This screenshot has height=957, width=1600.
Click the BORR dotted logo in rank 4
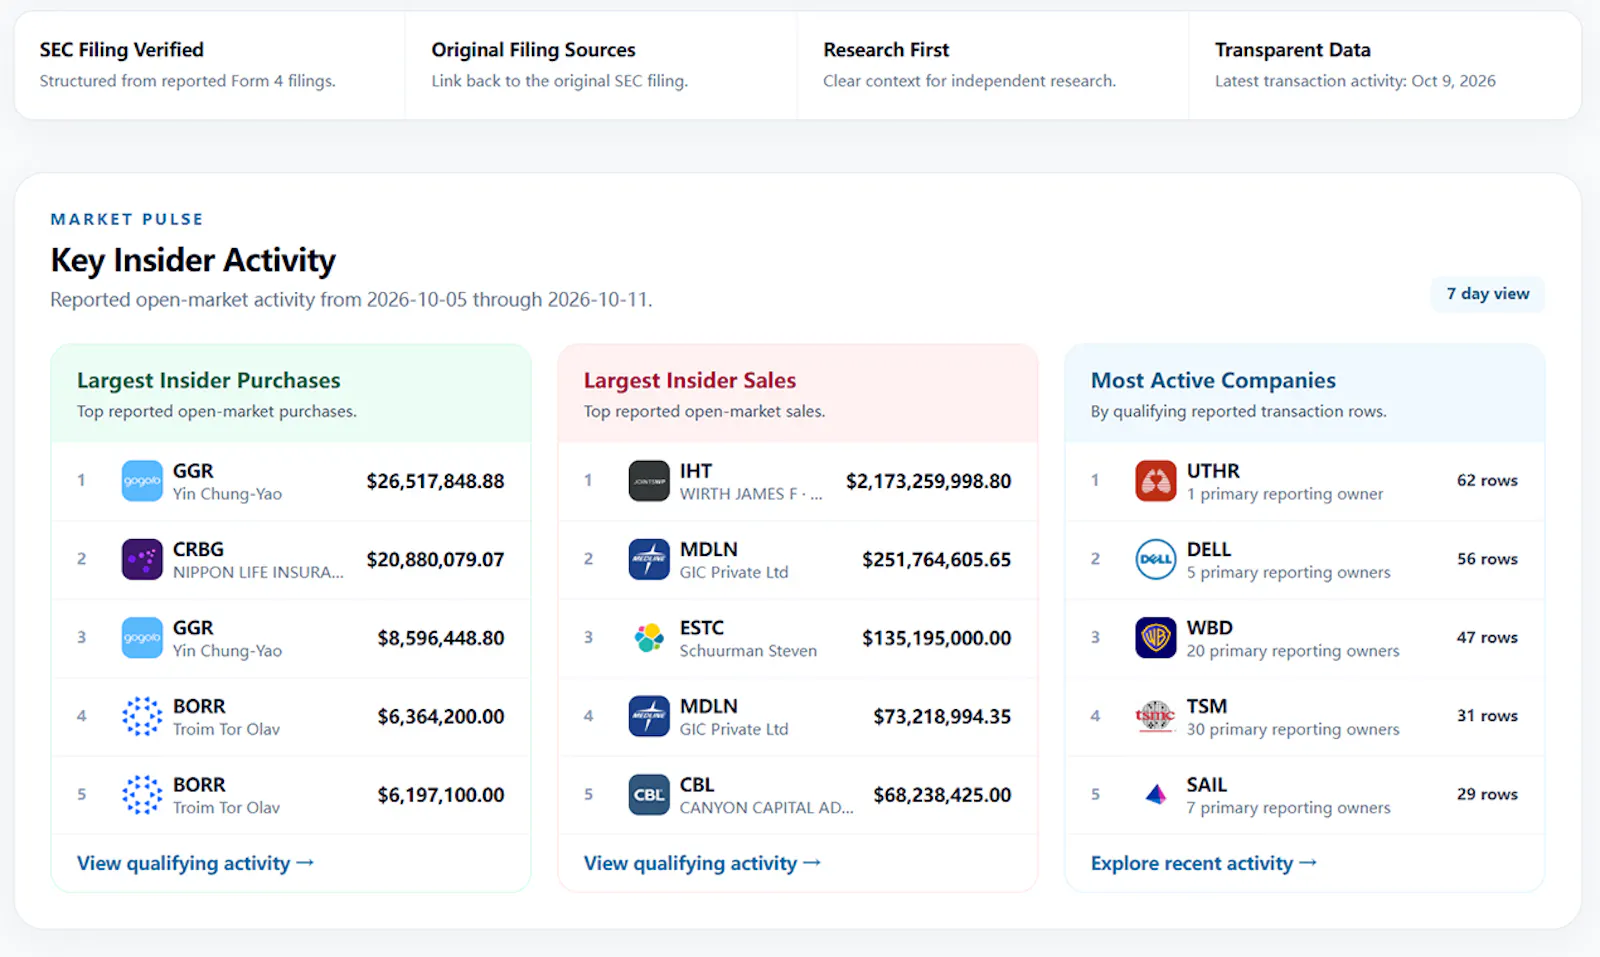(142, 716)
